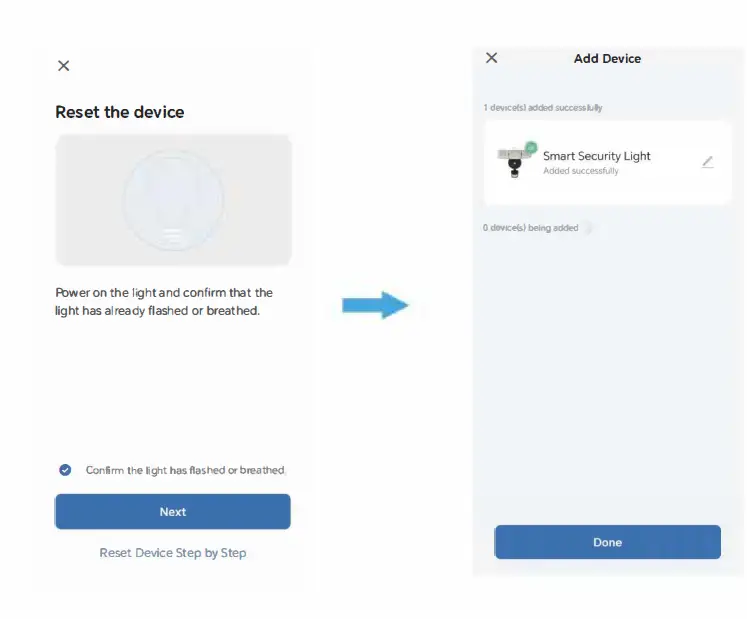The height and width of the screenshot is (619, 747).
Task: Tap the 'Confirm the light has flashed' label
Action: [185, 470]
